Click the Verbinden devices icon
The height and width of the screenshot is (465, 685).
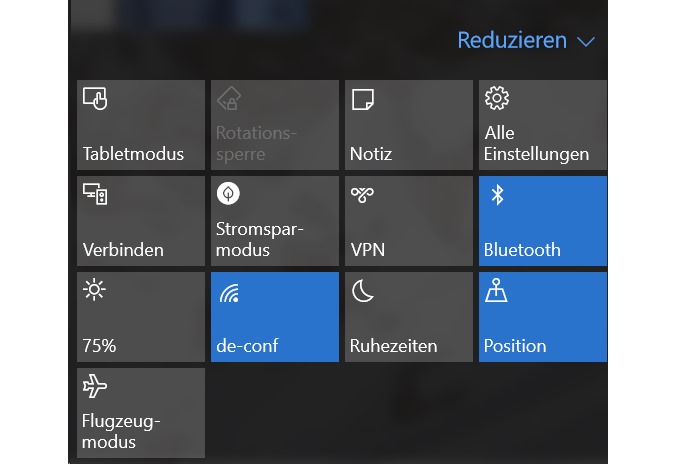(95, 194)
